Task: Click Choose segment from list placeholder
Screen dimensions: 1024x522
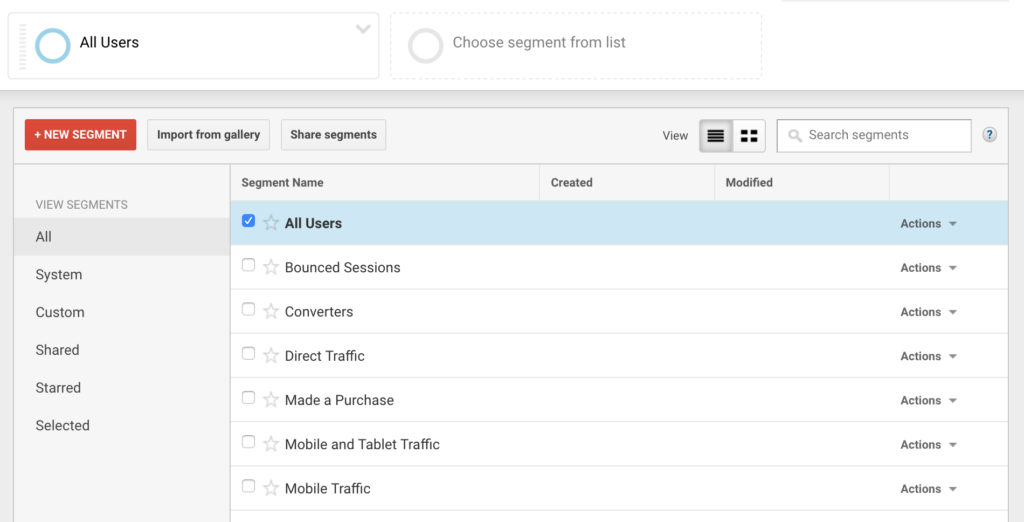Action: [576, 46]
